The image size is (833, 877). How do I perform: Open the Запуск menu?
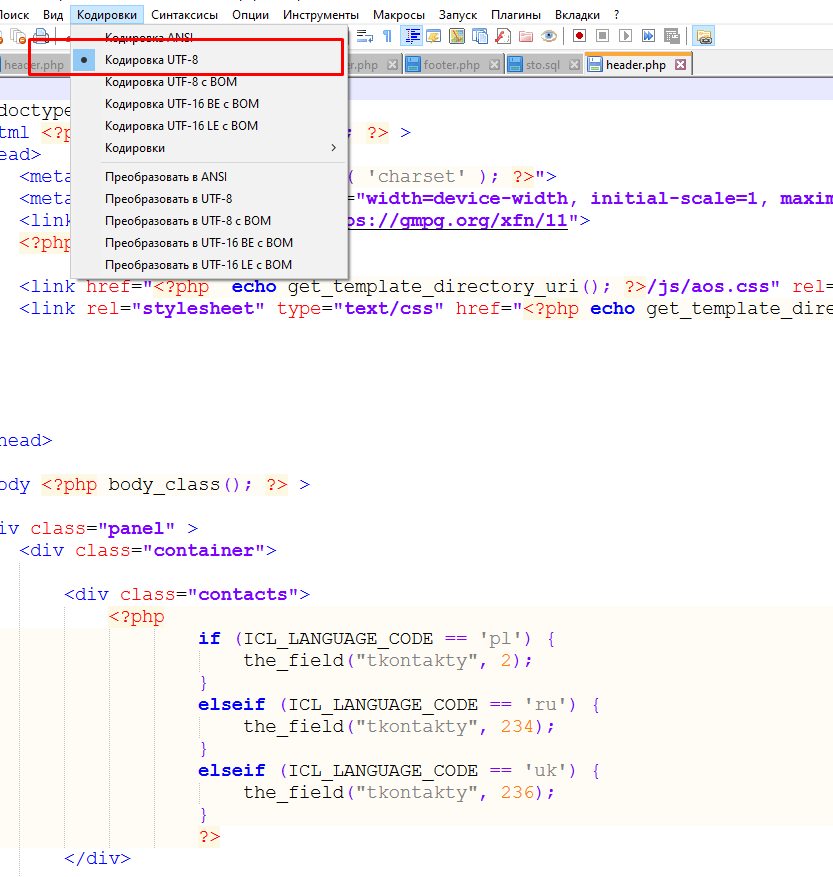coord(458,15)
